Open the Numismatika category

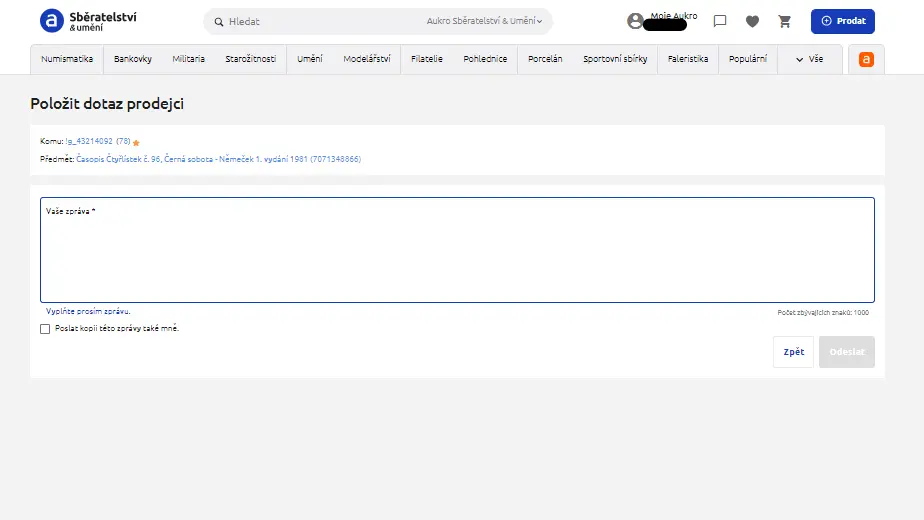pyautogui.click(x=67, y=59)
